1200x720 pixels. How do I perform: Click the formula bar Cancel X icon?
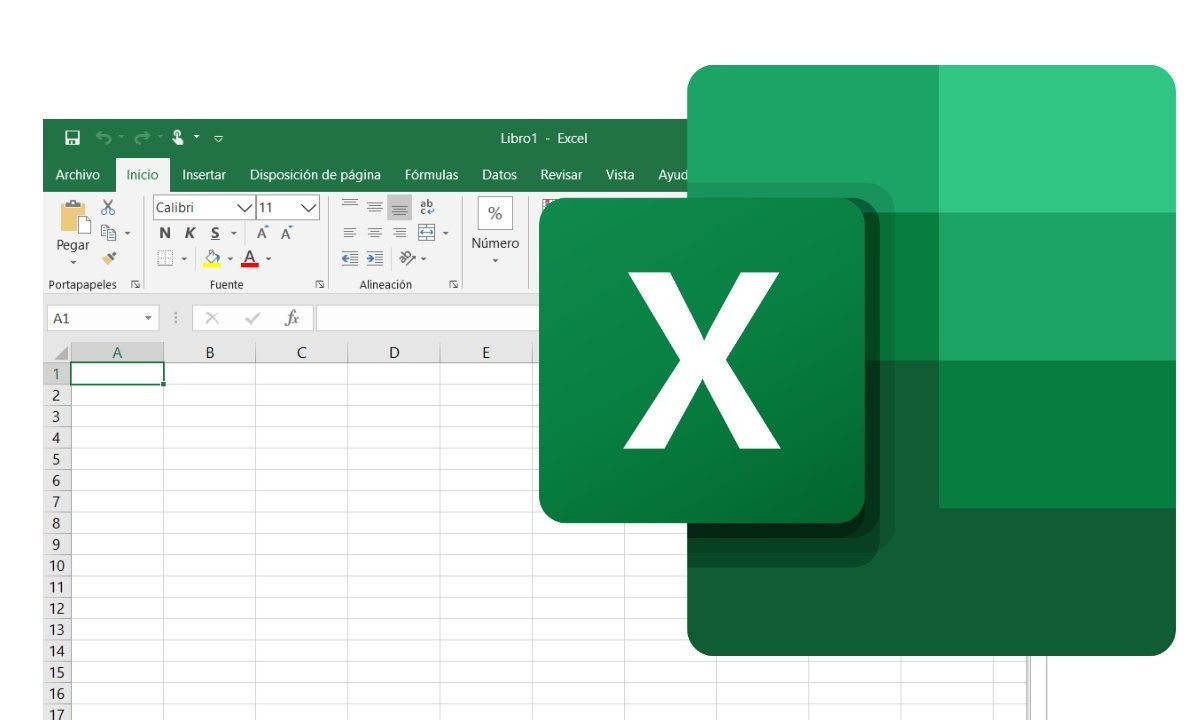211,318
